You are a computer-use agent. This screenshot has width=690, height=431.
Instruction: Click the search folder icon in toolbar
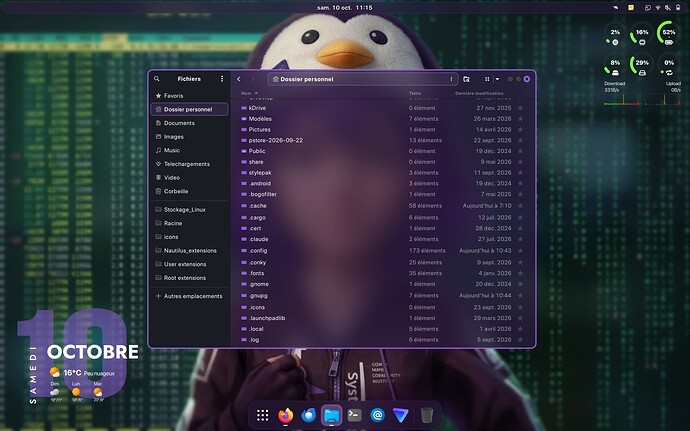pos(466,79)
